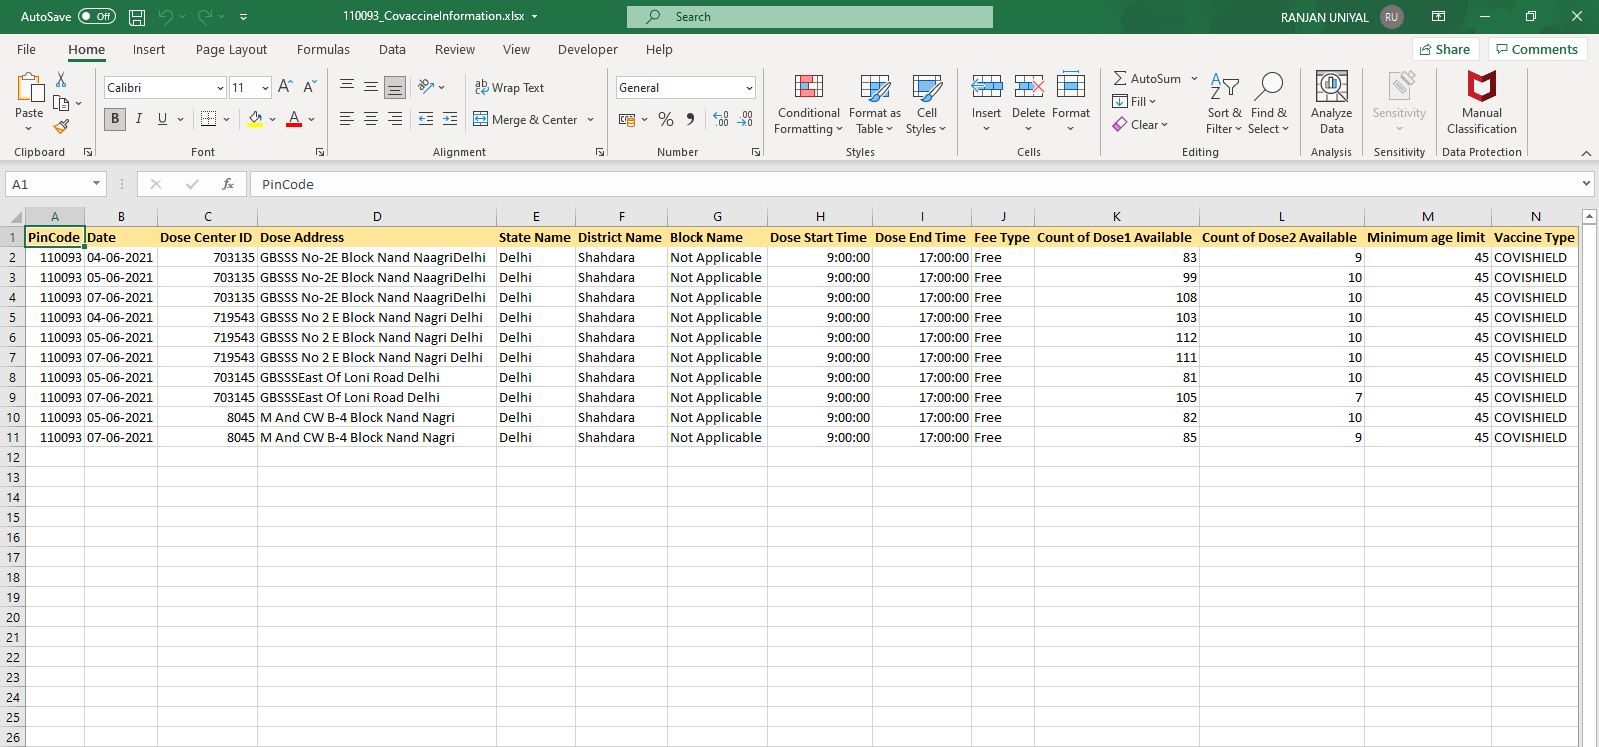This screenshot has width=1599, height=747.
Task: Expand the formula bar chevron
Action: coord(1586,184)
